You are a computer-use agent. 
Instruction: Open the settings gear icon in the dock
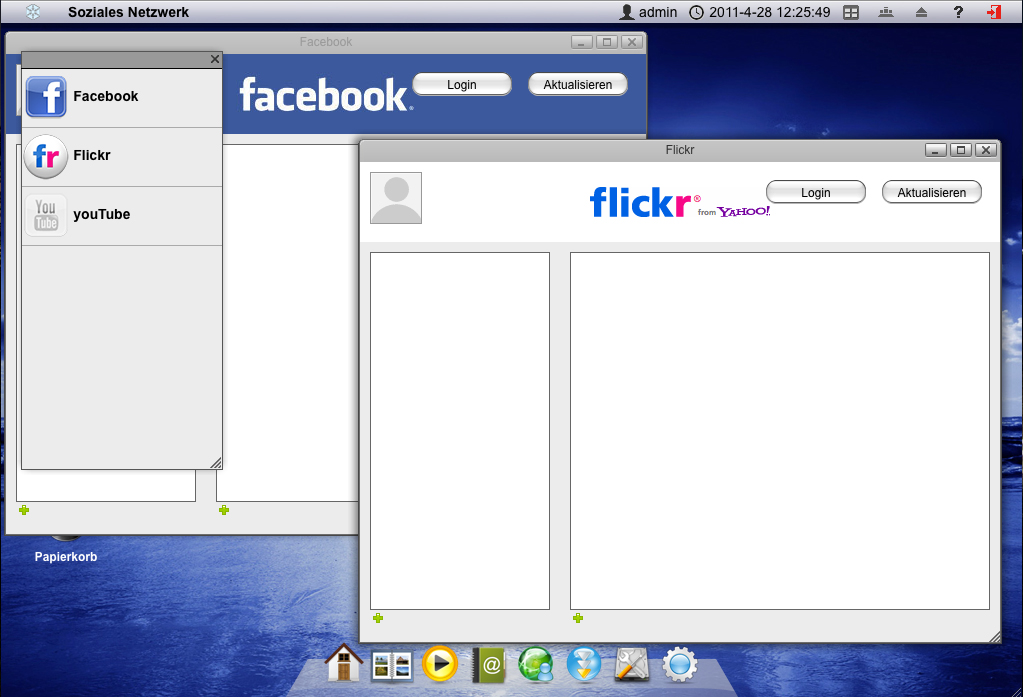[x=680, y=665]
